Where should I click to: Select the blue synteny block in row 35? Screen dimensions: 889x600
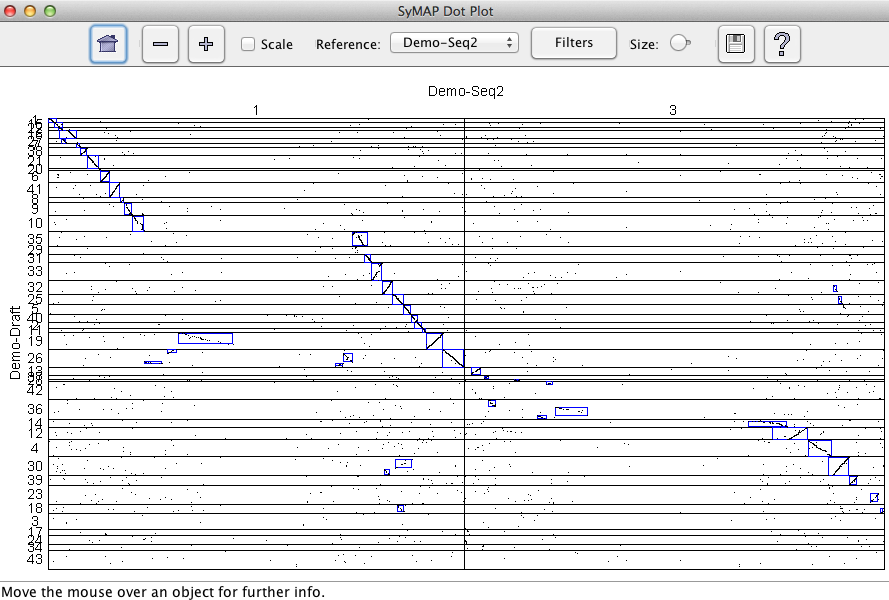(x=360, y=239)
